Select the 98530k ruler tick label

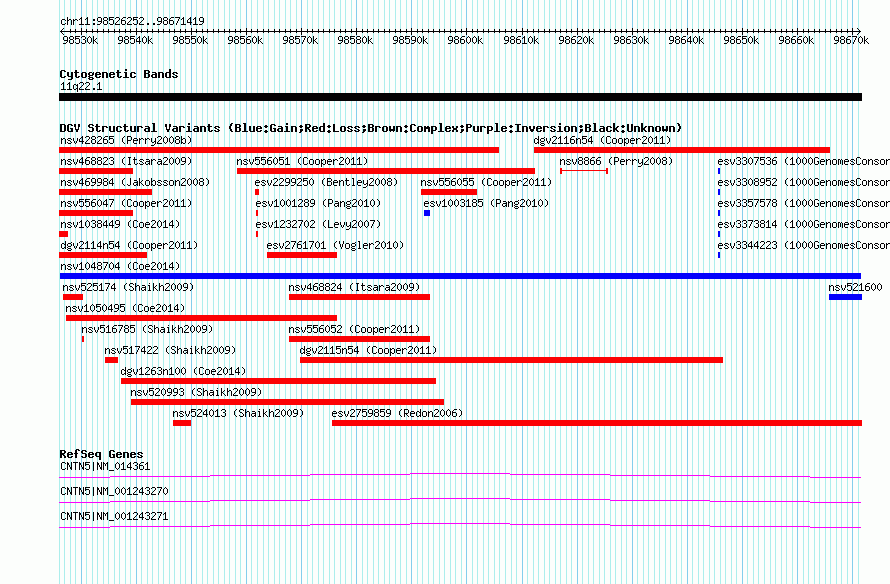(x=80, y=40)
